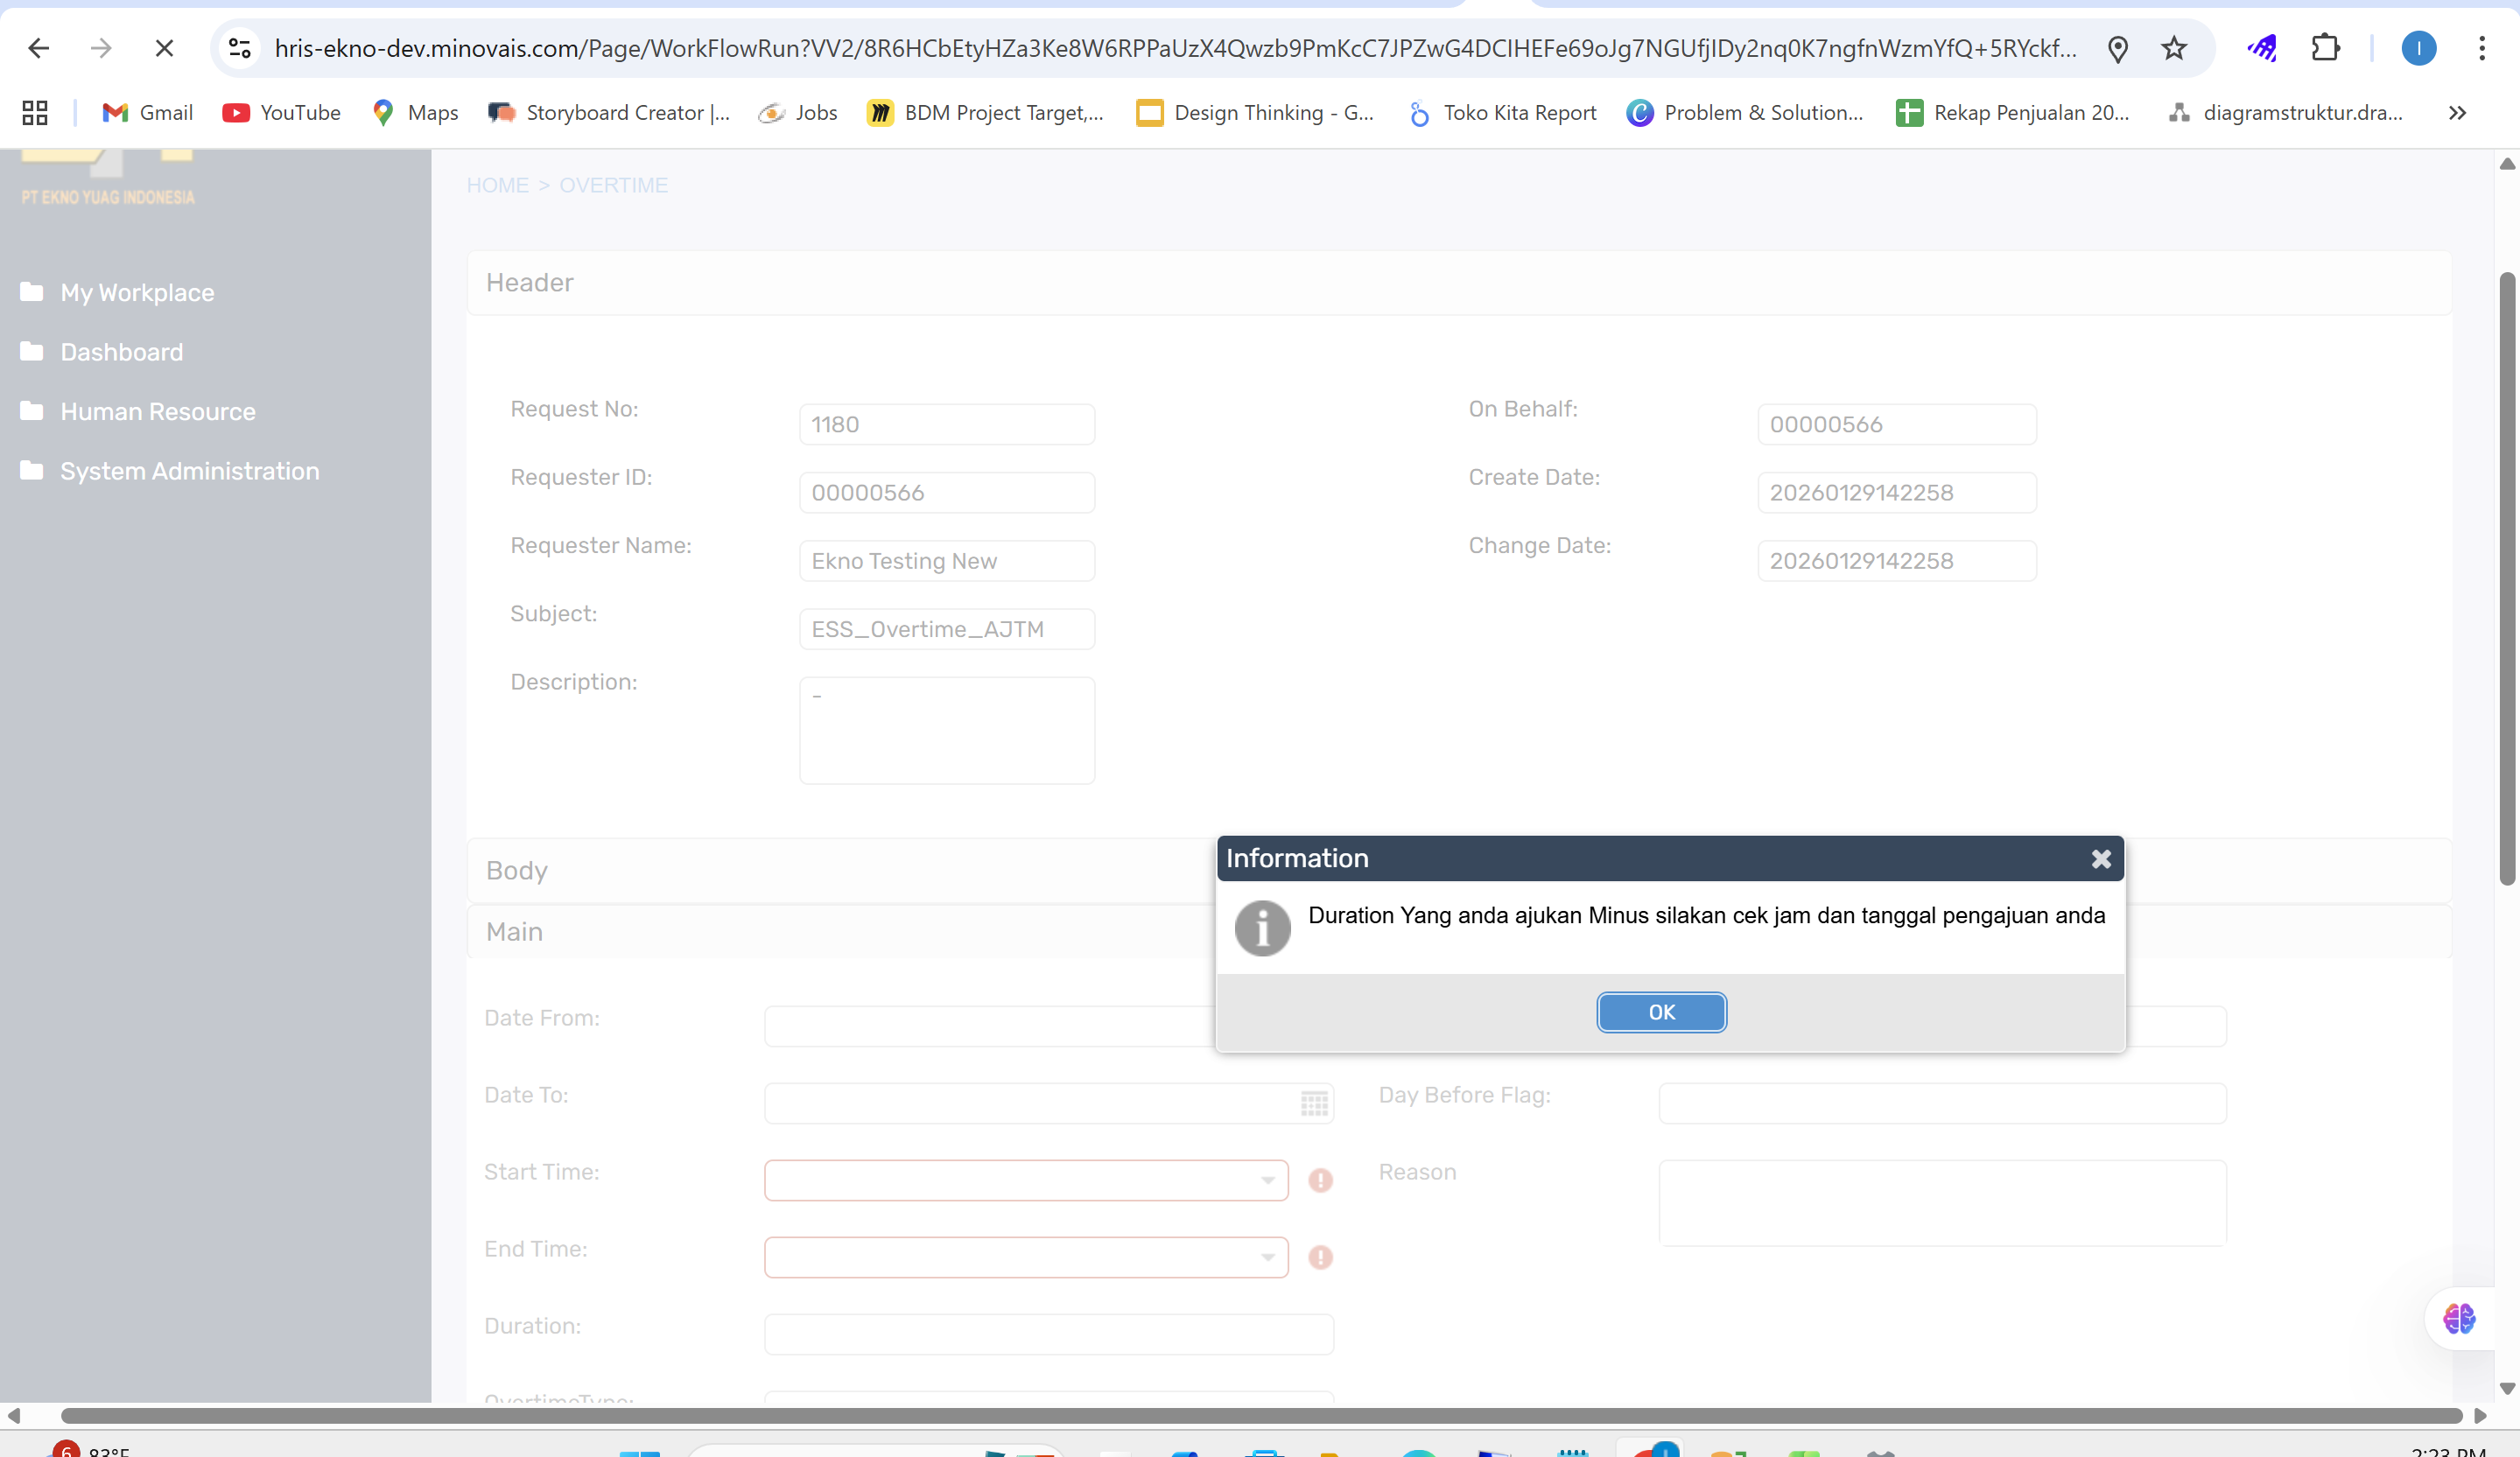Screen dimensions: 2520x1457
Task: Show more bookmarks with the chevron
Action: pos(2457,113)
